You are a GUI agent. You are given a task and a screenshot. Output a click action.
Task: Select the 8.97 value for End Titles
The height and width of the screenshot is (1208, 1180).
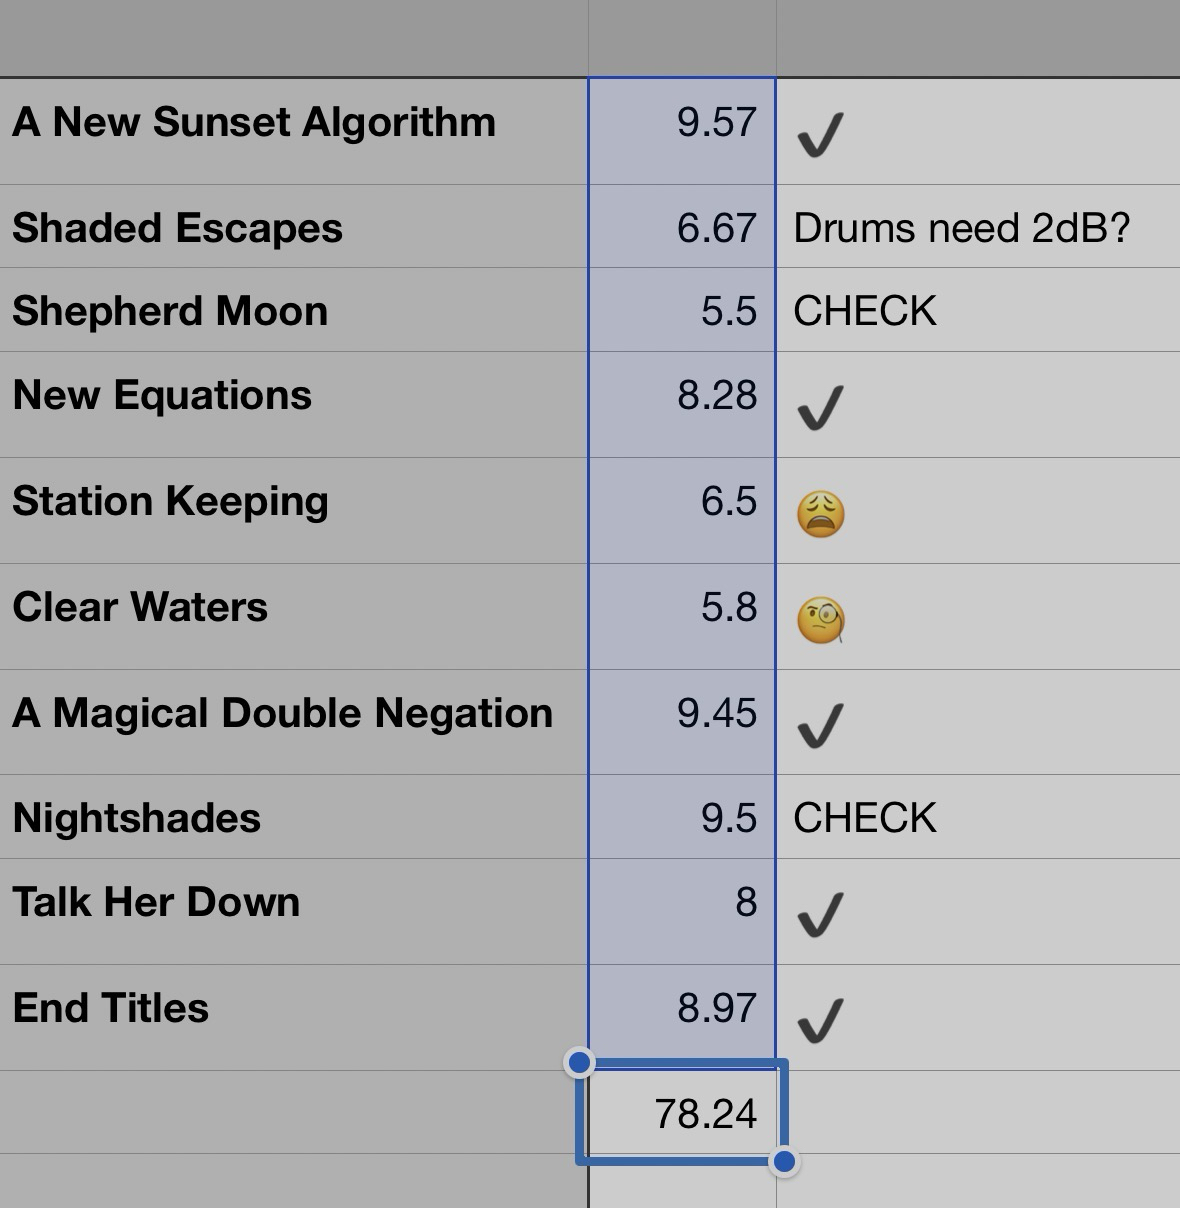[x=682, y=1008]
